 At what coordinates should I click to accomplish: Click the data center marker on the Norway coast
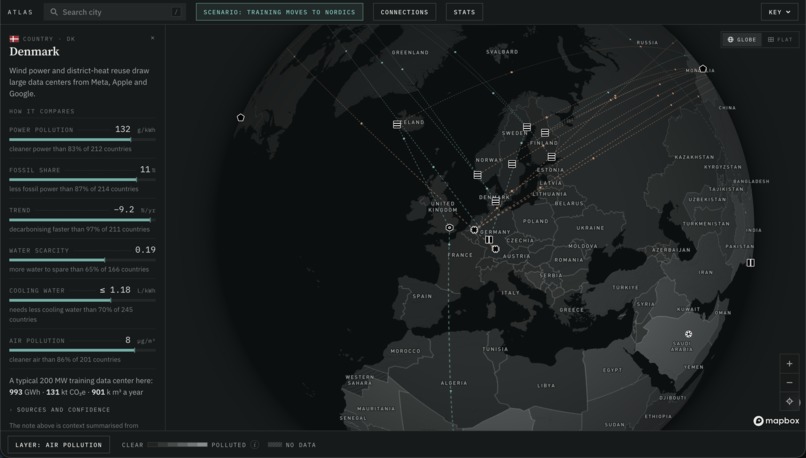478,175
